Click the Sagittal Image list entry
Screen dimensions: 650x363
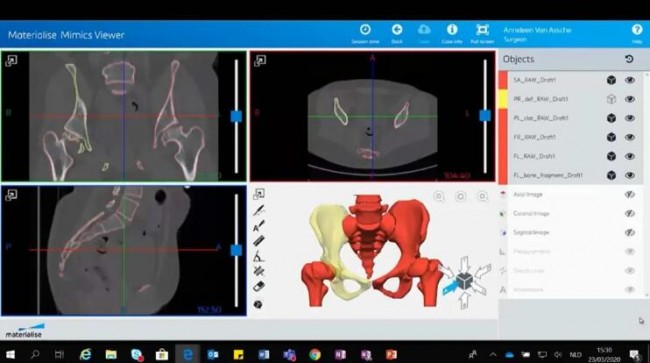pos(531,232)
